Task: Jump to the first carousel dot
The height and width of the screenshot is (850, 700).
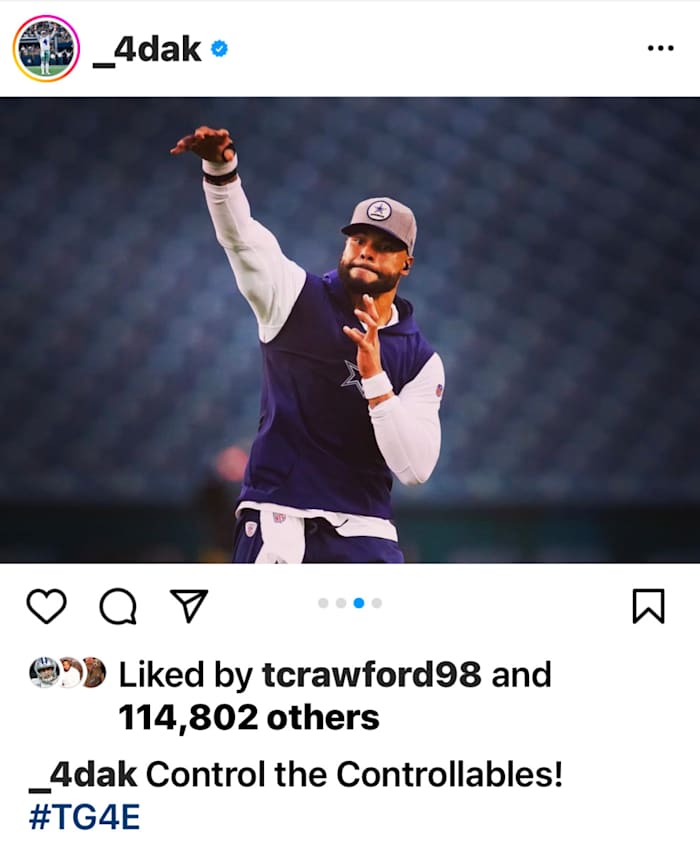Action: point(323,603)
